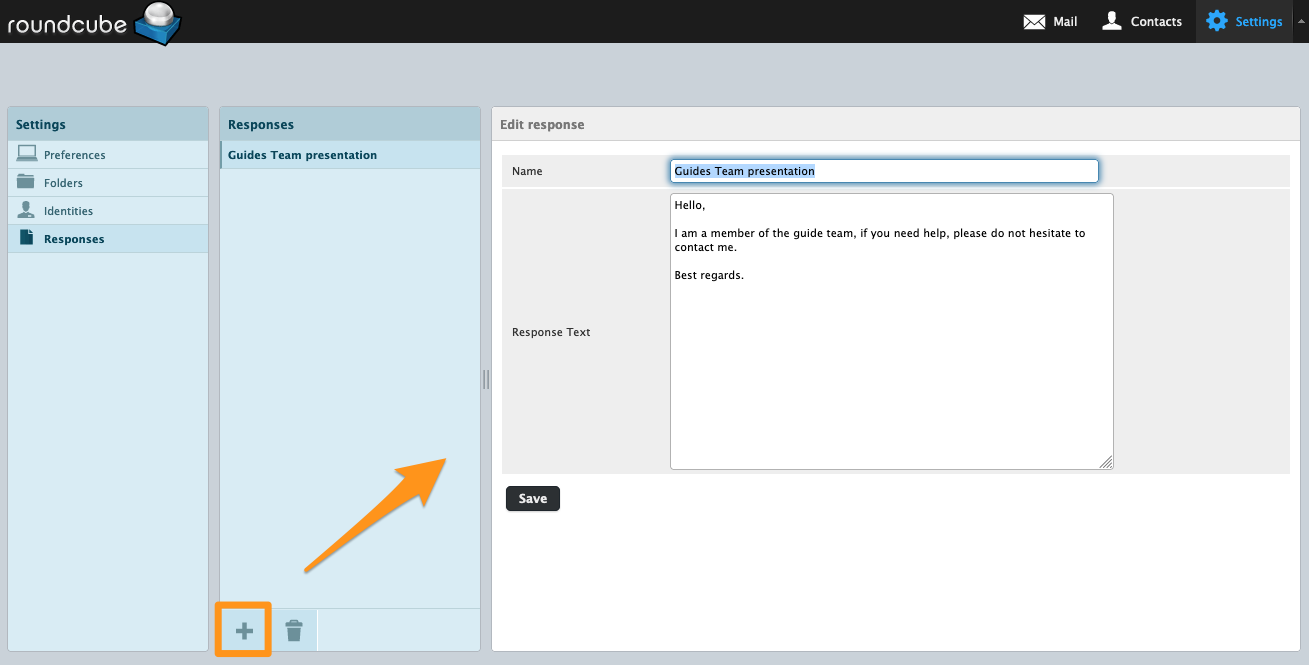This screenshot has width=1309, height=665.
Task: Go to Contacts in top bar
Action: [x=1141, y=21]
